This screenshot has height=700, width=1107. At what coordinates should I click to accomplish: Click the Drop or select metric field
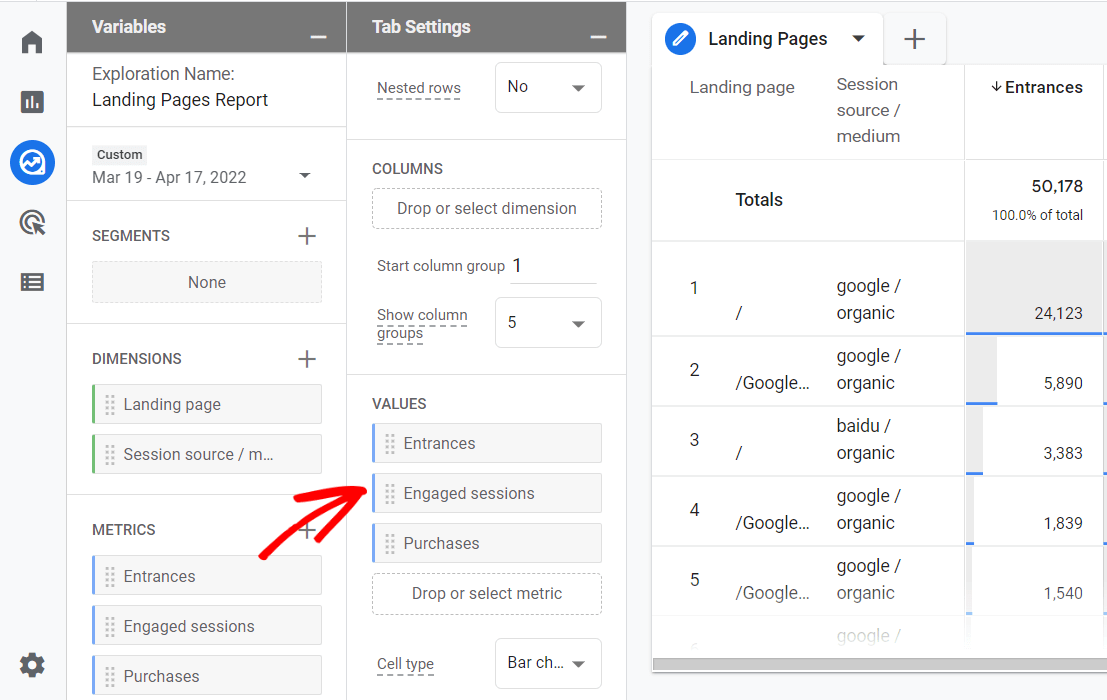coord(486,594)
